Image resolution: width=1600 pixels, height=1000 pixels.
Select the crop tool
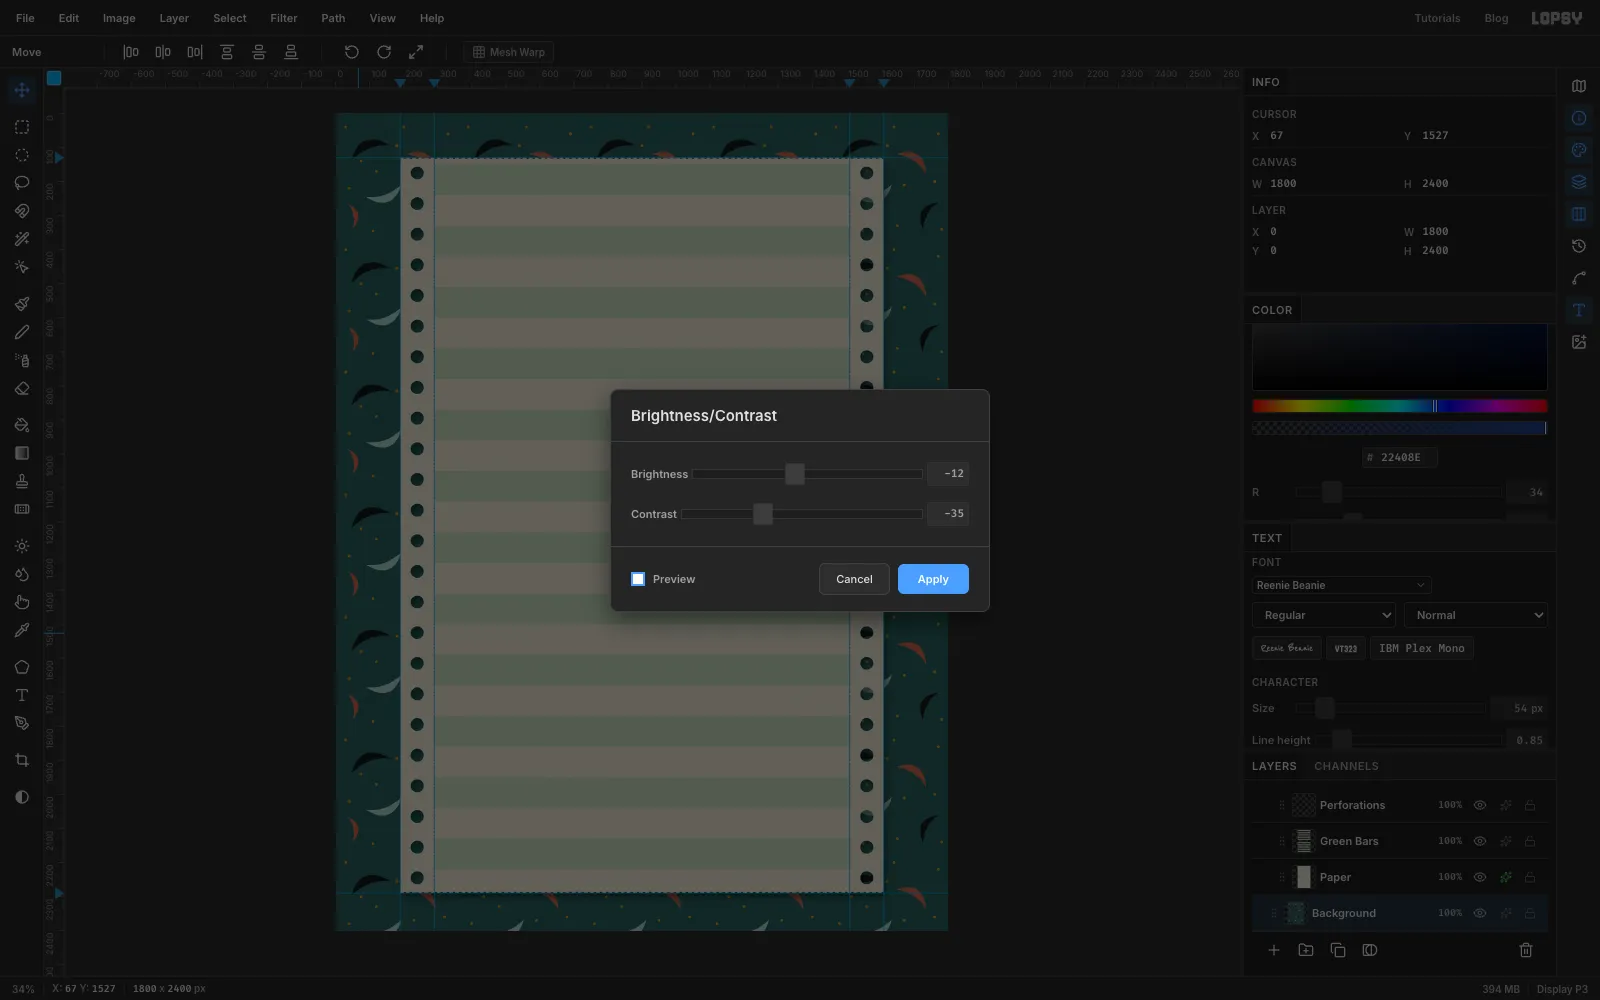click(x=22, y=760)
